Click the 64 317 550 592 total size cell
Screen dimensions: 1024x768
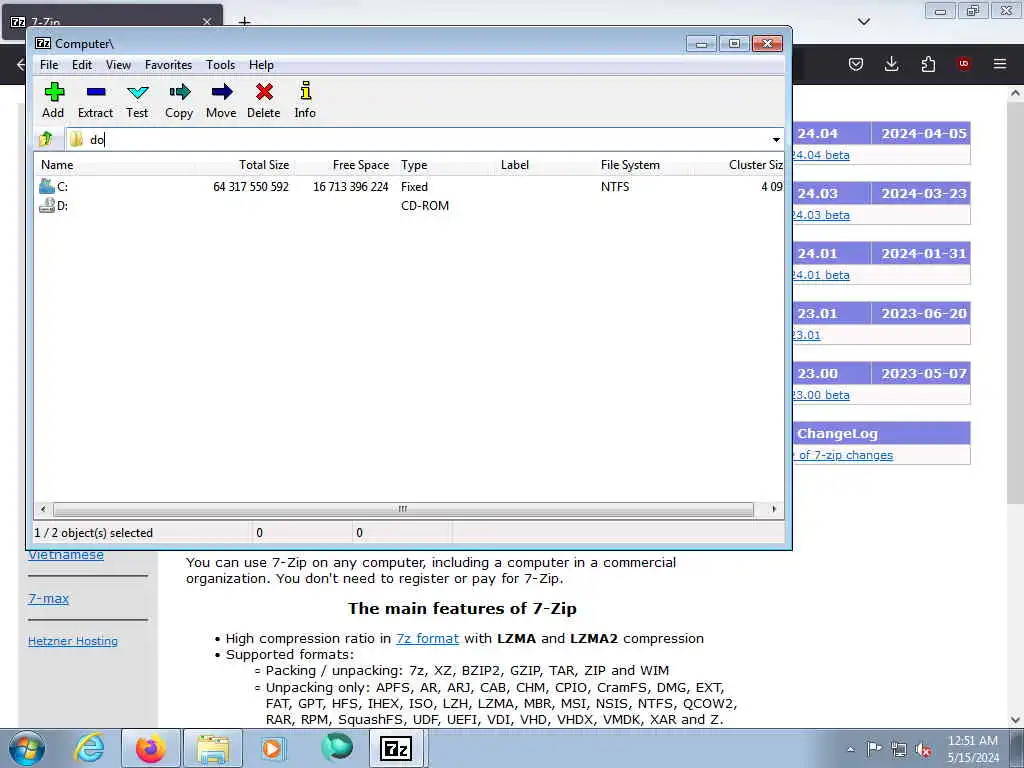[x=251, y=187]
